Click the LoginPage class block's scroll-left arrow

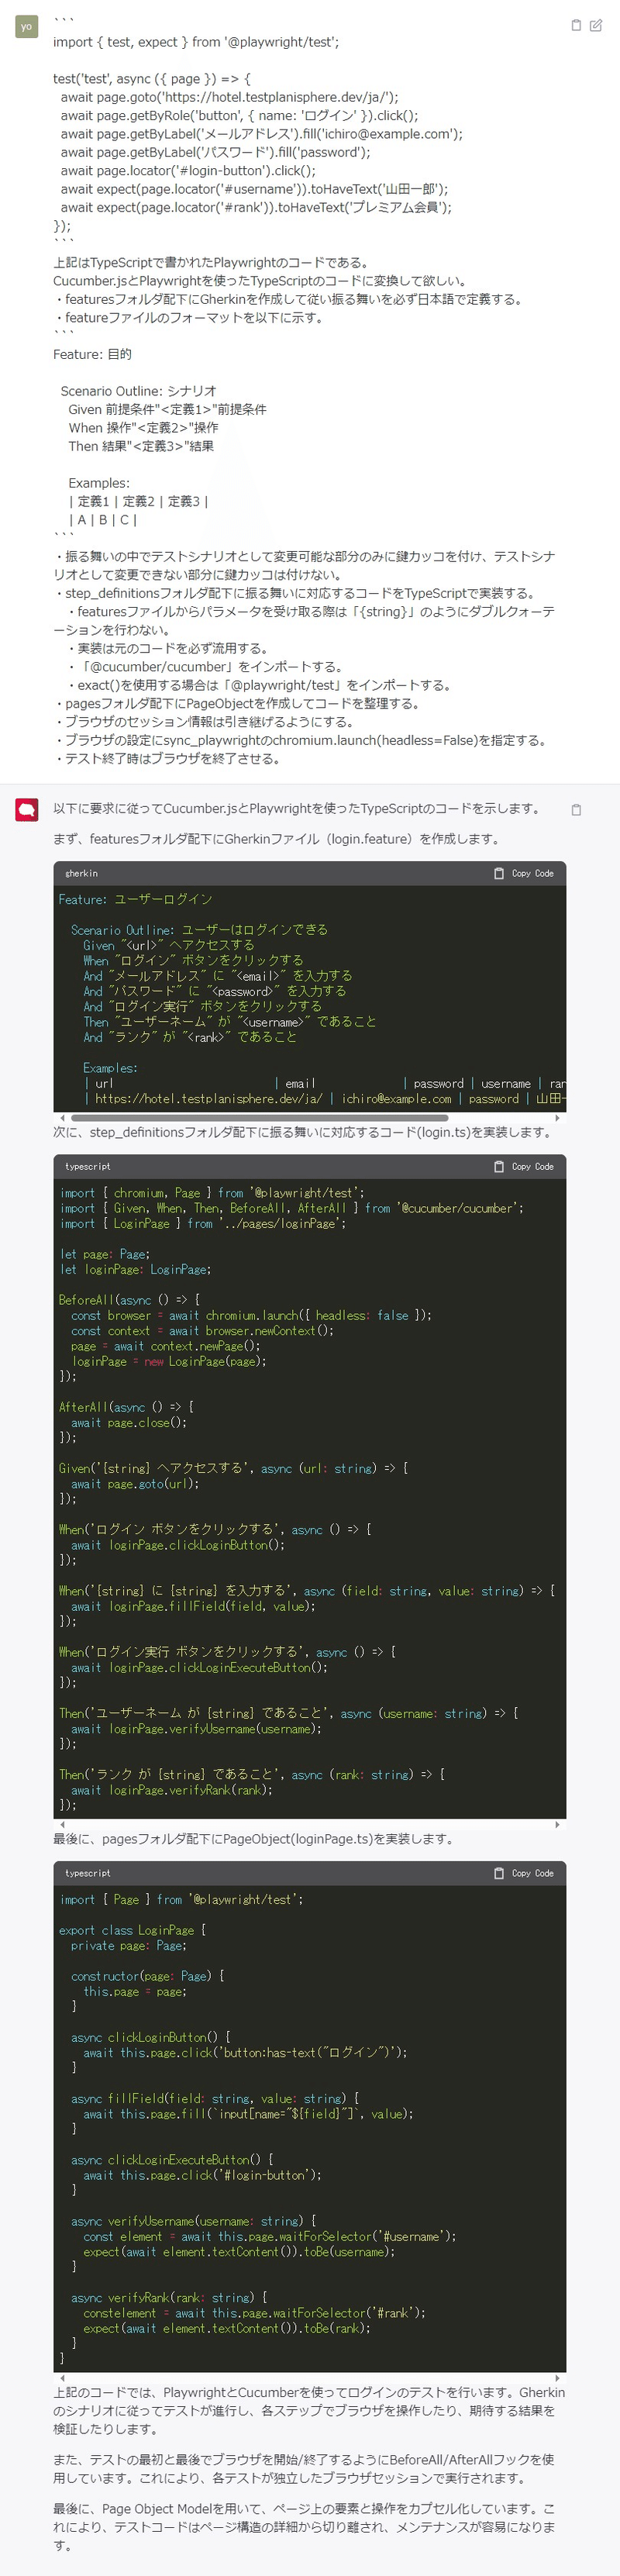[62, 2379]
